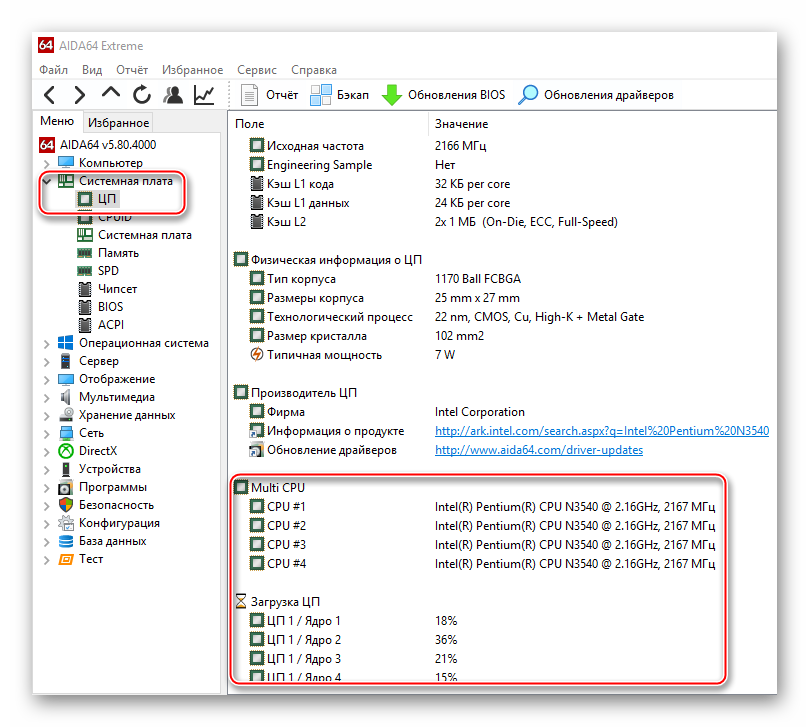Open Обновления драйверов from toolbar
Viewport: 809px width, 727px height.
[596, 95]
